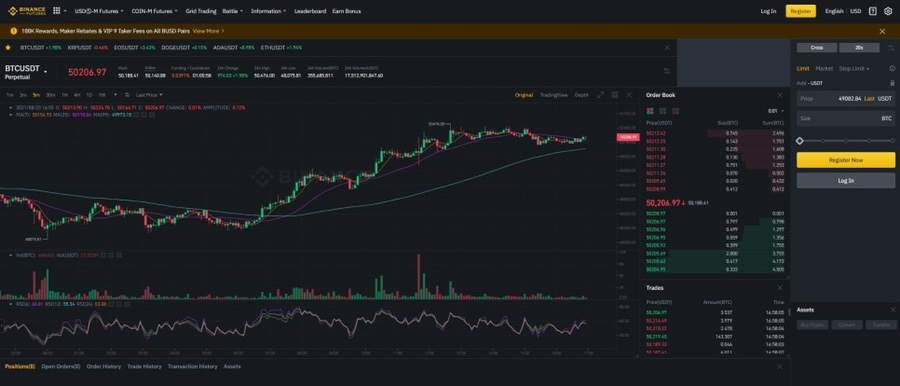Open the COIN-M Futures dropdown menu

pos(154,11)
